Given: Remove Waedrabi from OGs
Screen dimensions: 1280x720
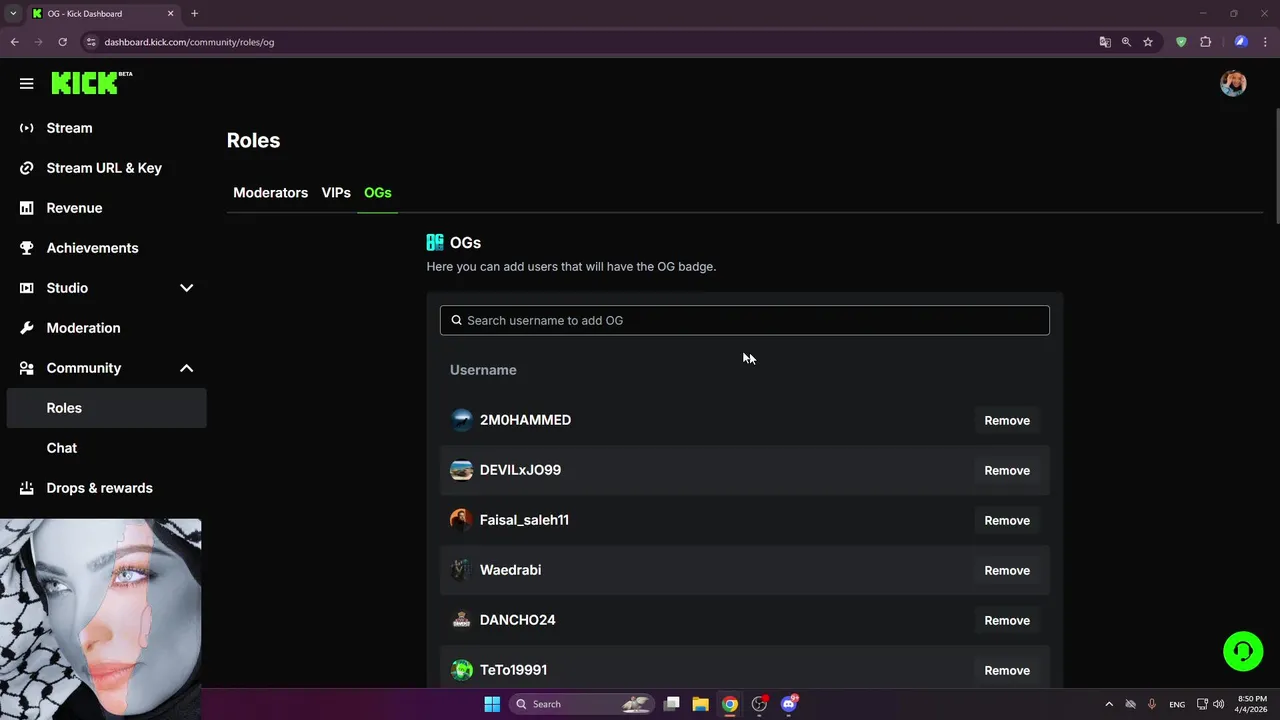Looking at the screenshot, I should (1007, 570).
